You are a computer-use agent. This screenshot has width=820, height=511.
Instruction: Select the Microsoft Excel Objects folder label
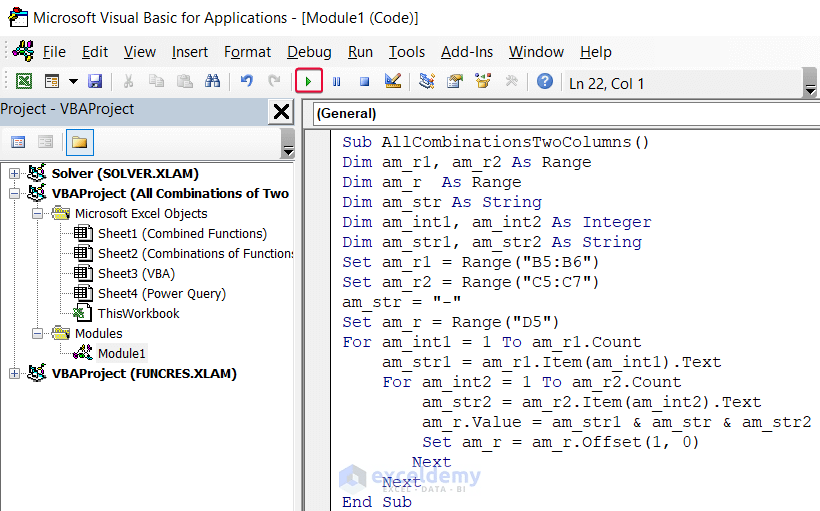[141, 213]
